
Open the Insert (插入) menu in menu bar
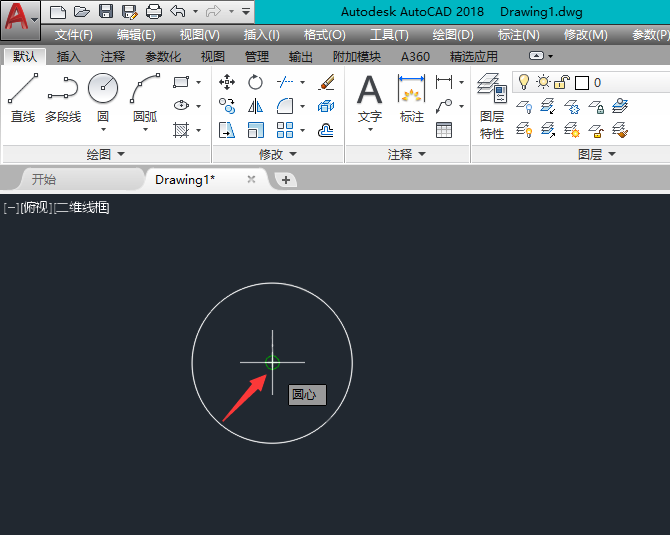tap(262, 35)
